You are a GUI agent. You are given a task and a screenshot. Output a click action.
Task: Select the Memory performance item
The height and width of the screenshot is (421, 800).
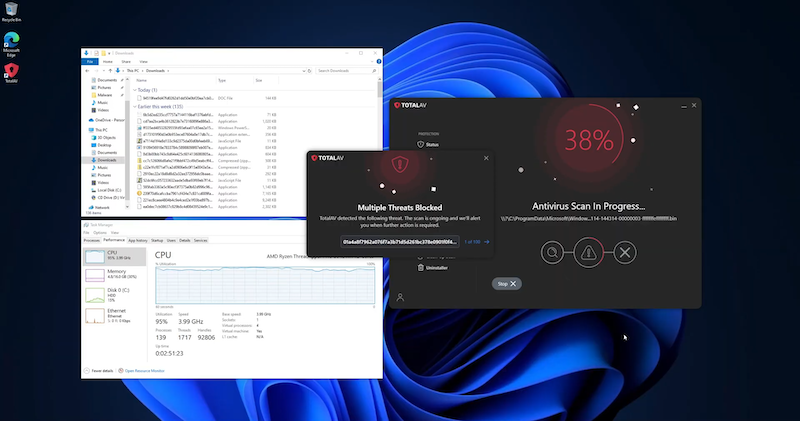click(114, 275)
